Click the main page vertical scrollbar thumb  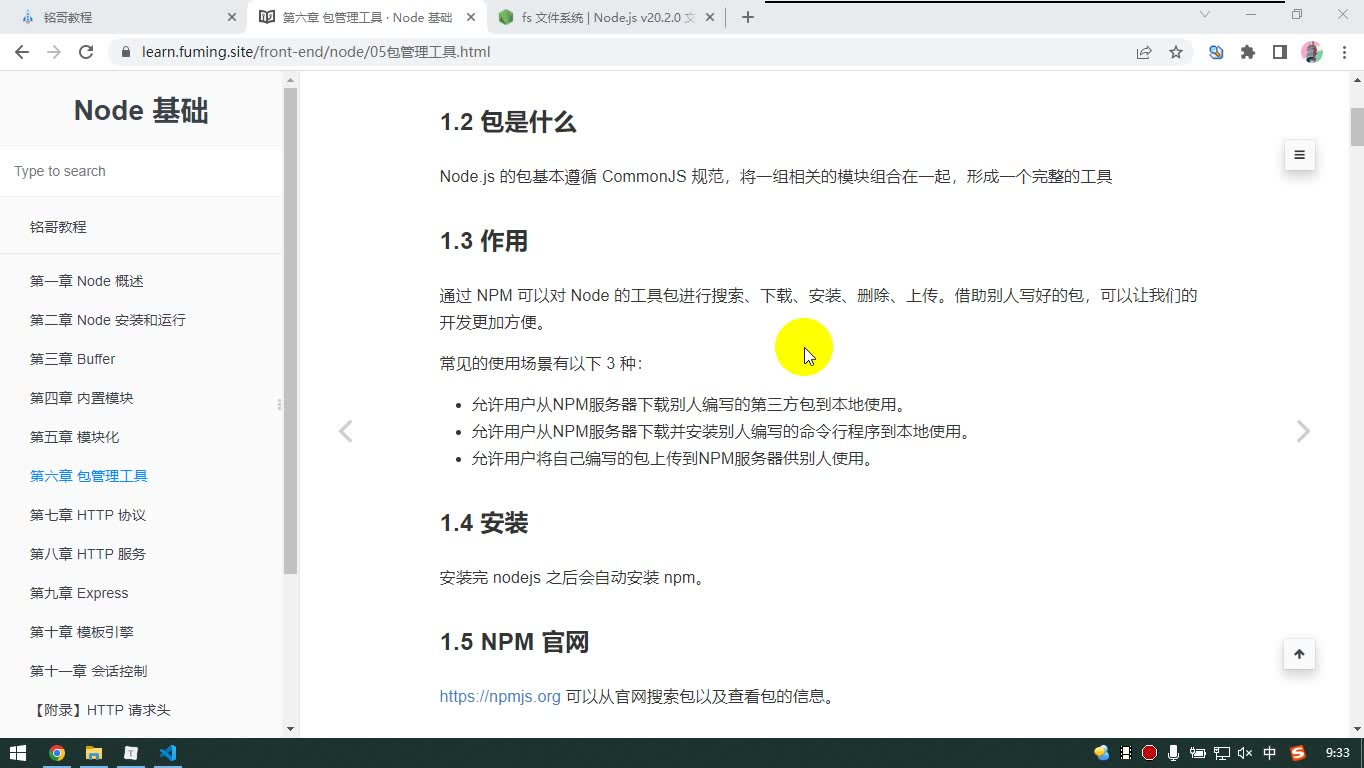tap(1357, 127)
